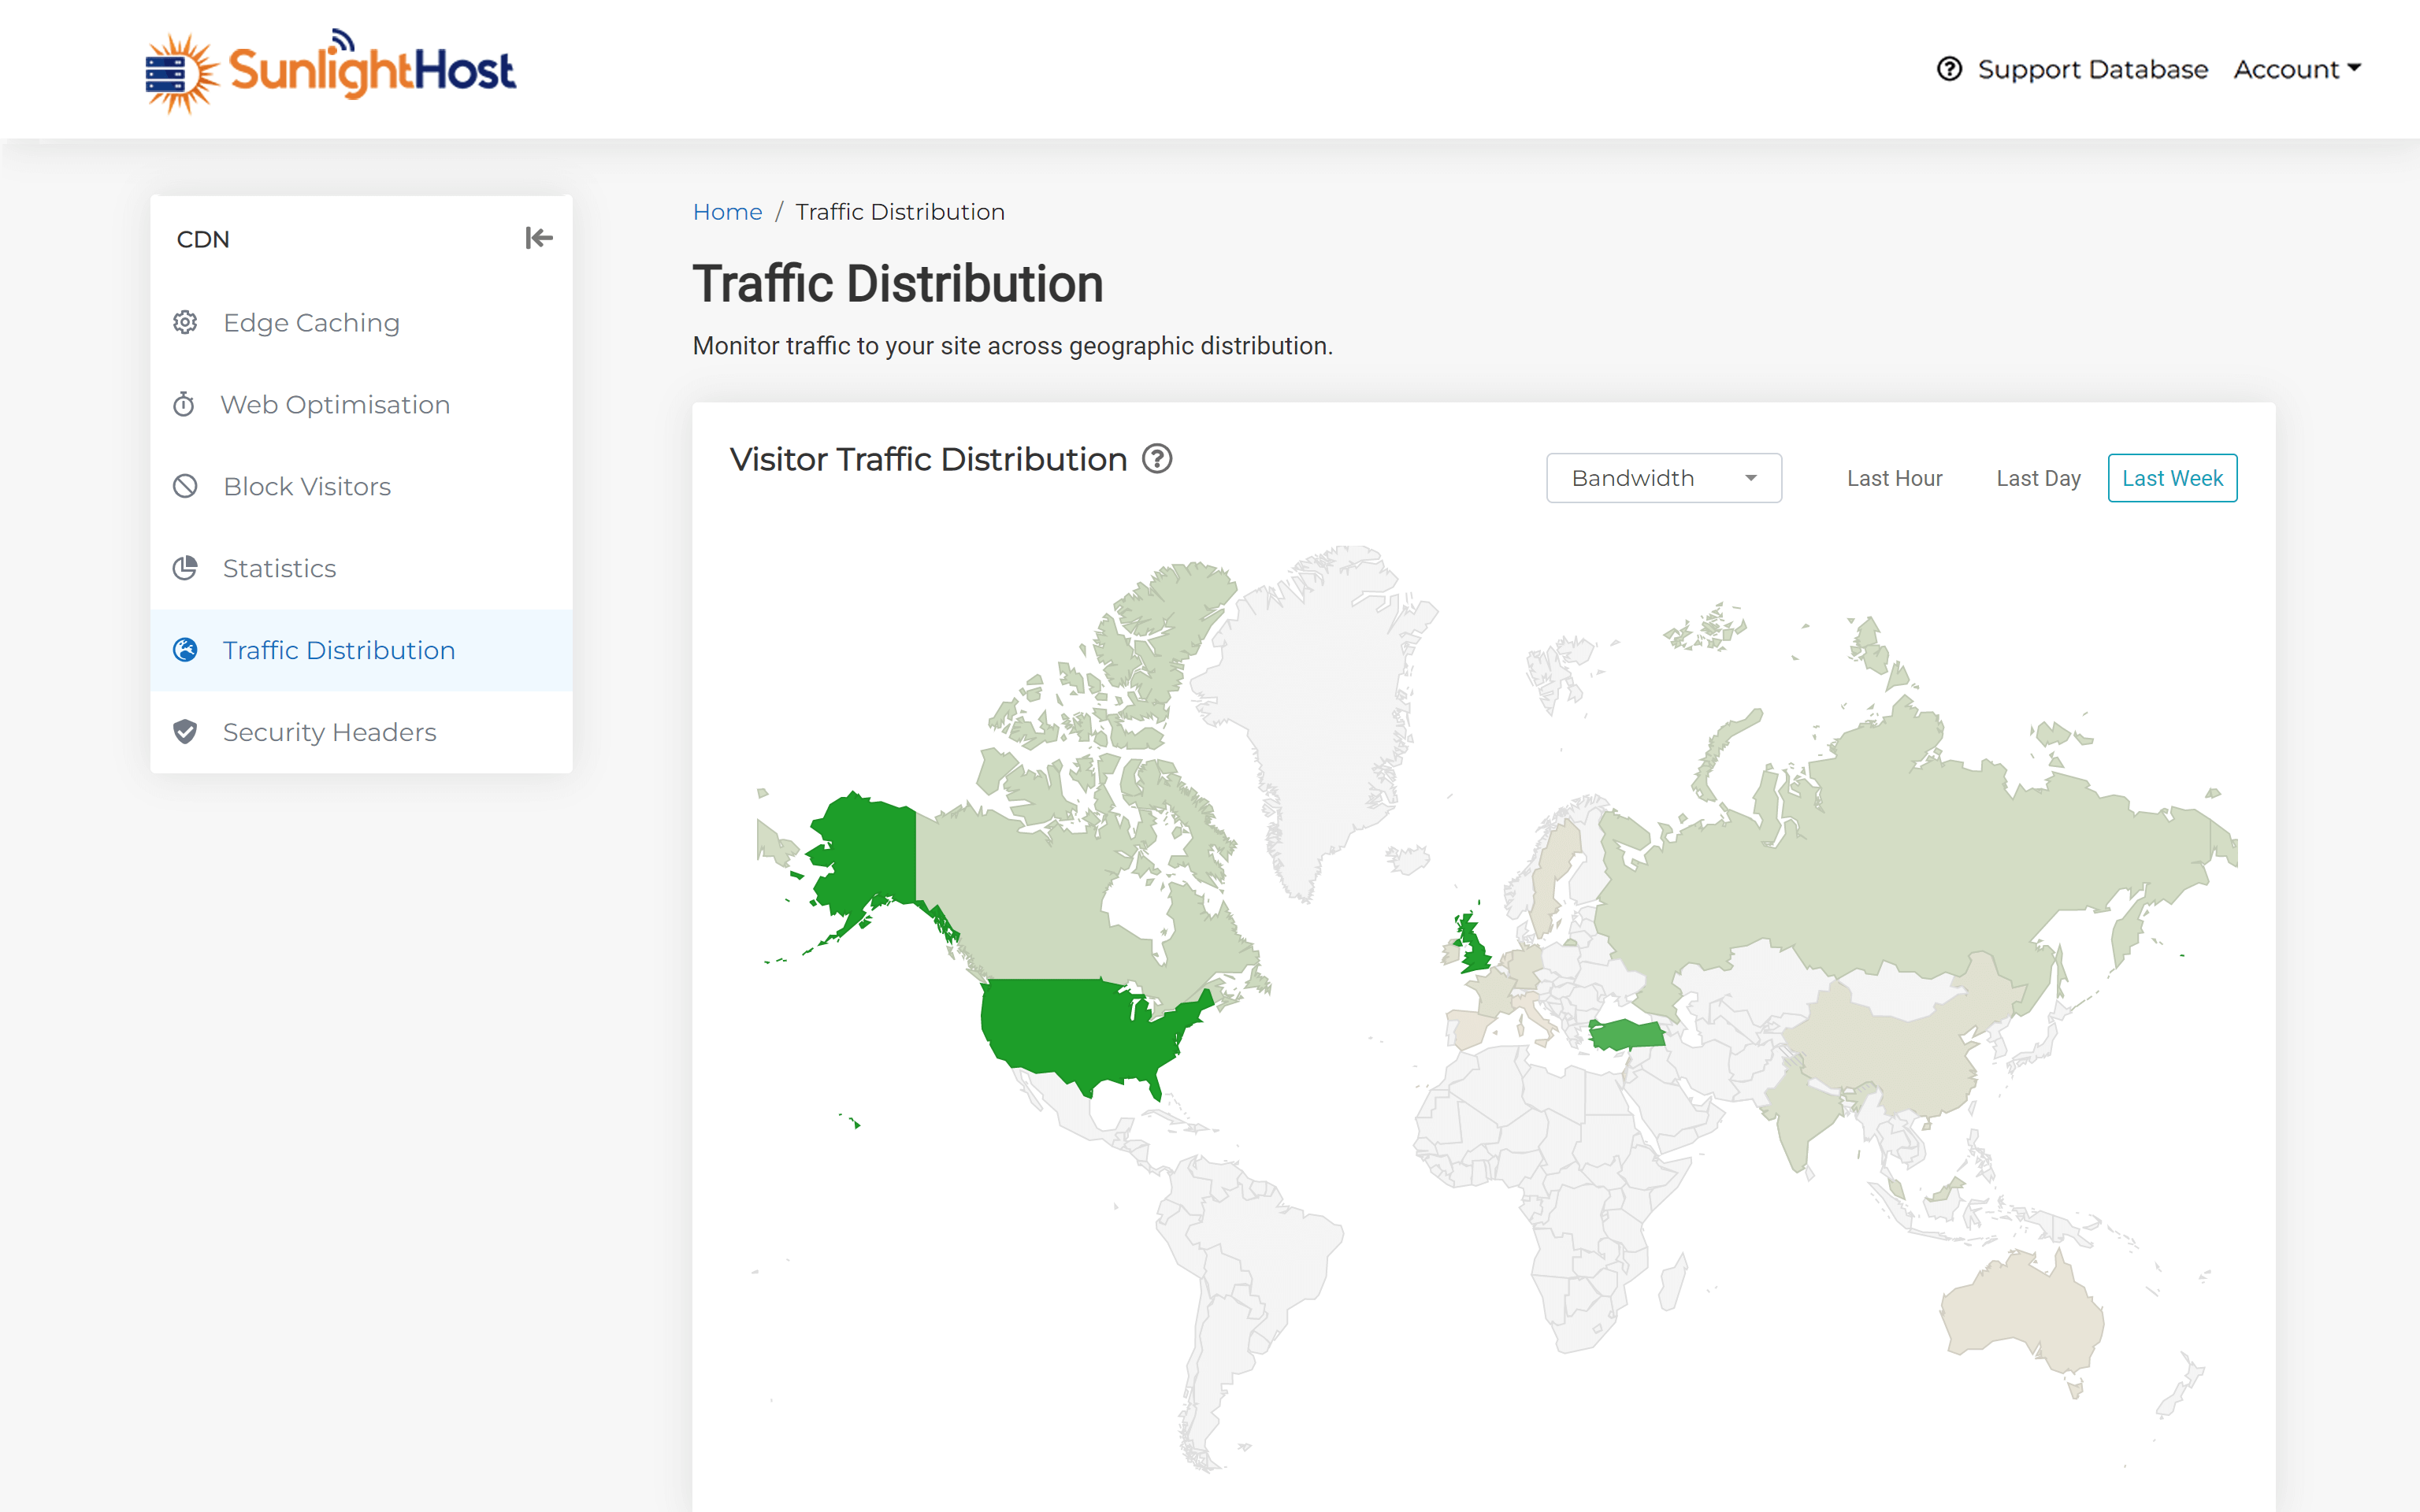Image resolution: width=2420 pixels, height=1512 pixels.
Task: Select the Last Week time range
Action: coord(2172,478)
